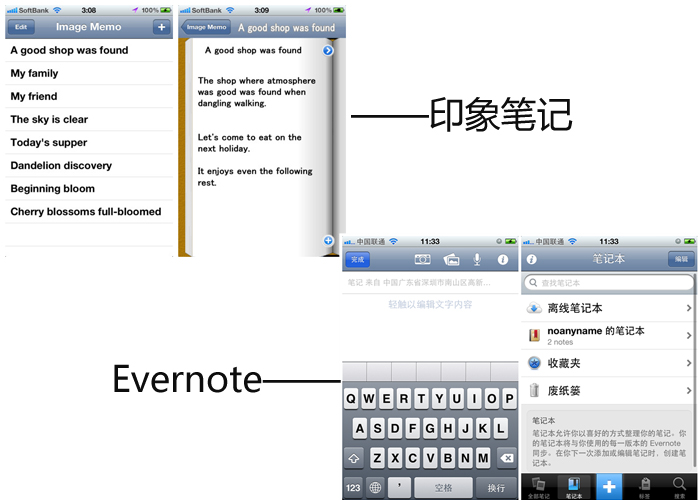
Task: Open the 'My friend' memo
Action: coord(89,96)
